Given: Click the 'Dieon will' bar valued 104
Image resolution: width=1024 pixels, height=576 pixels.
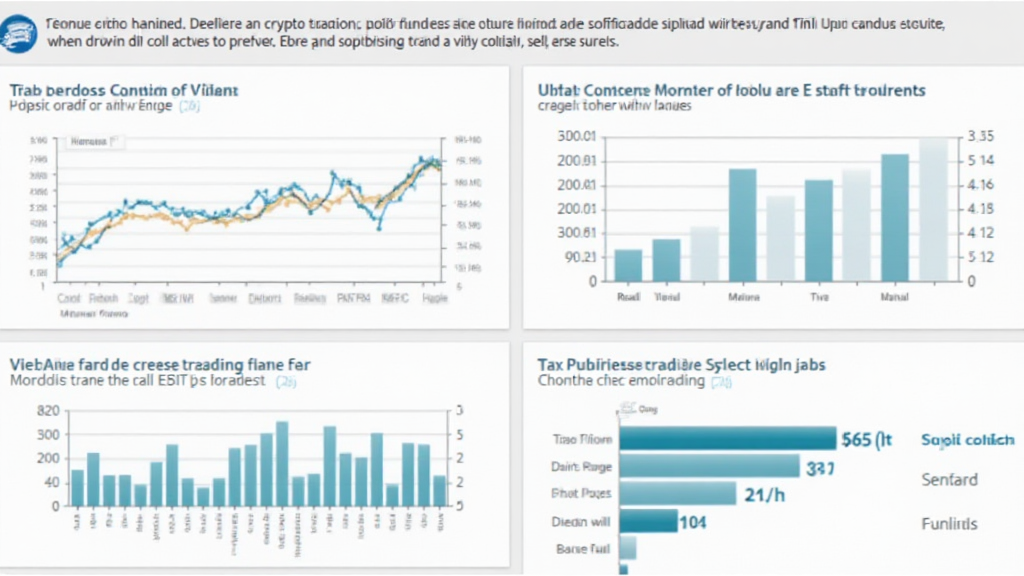Looking at the screenshot, I should (648, 521).
